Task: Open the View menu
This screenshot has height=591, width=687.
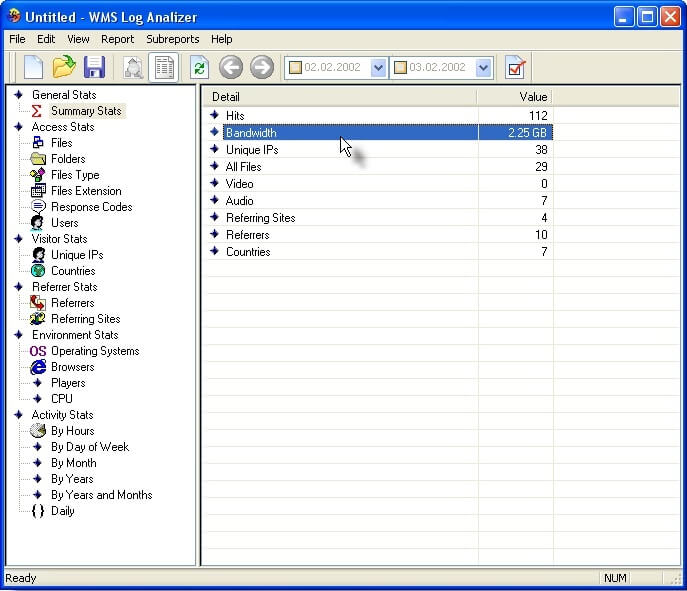Action: (78, 39)
